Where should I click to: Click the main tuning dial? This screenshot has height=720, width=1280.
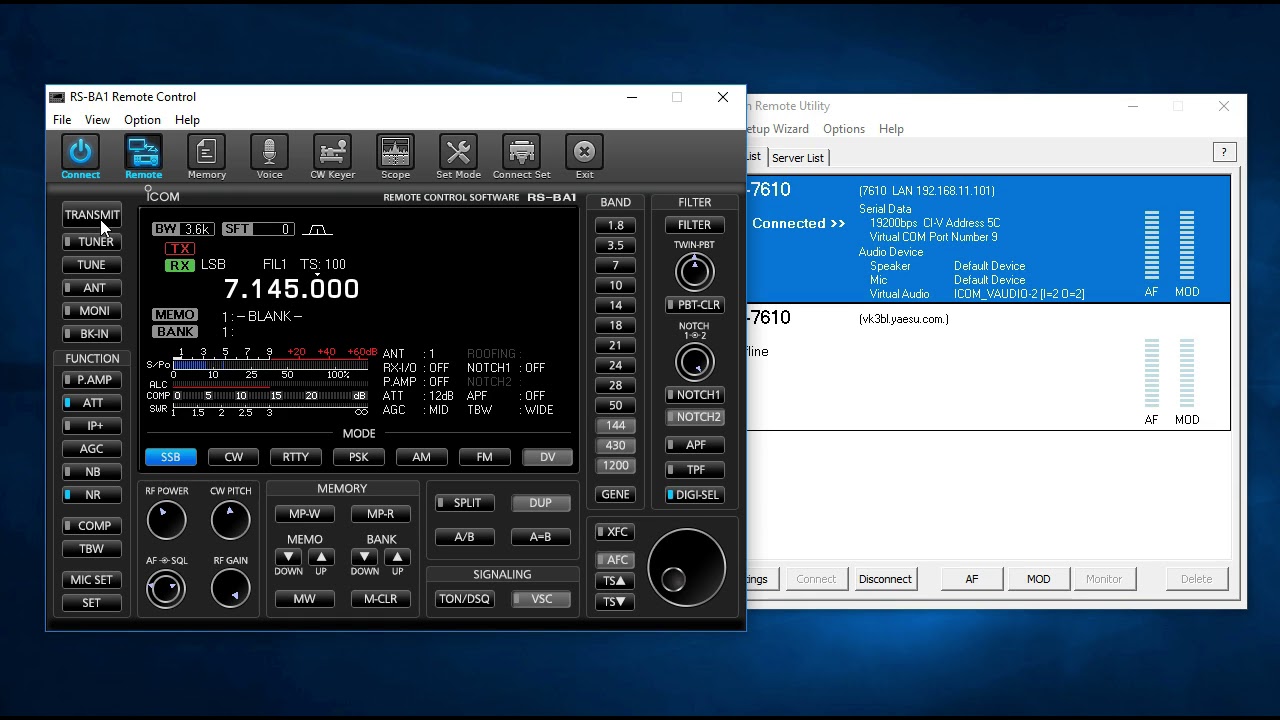(686, 567)
